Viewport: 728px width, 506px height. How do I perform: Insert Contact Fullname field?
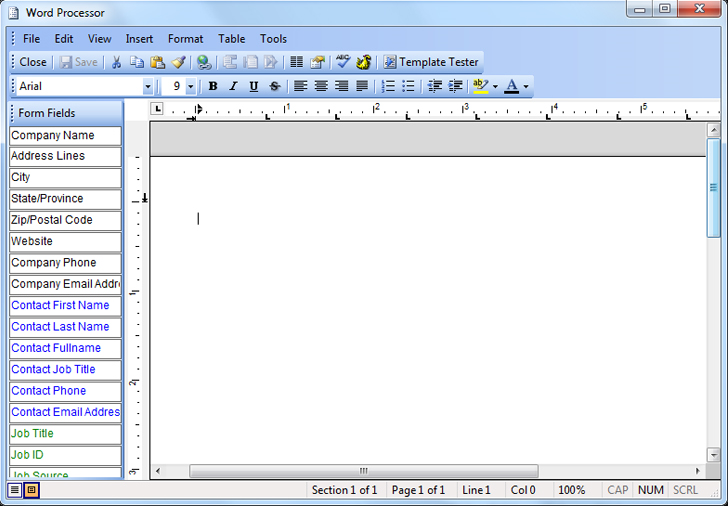[65, 349]
